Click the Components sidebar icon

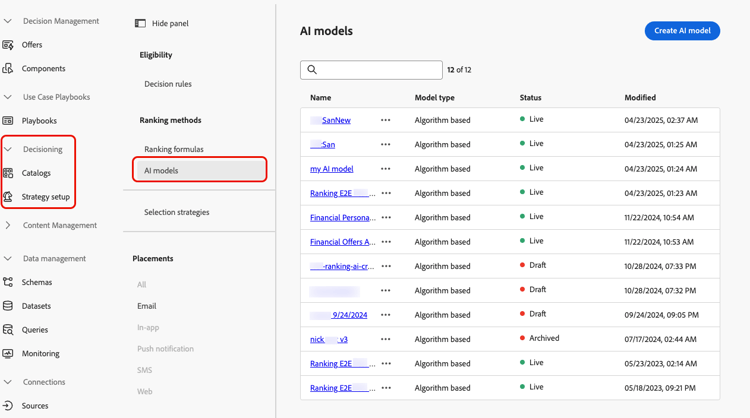8,69
